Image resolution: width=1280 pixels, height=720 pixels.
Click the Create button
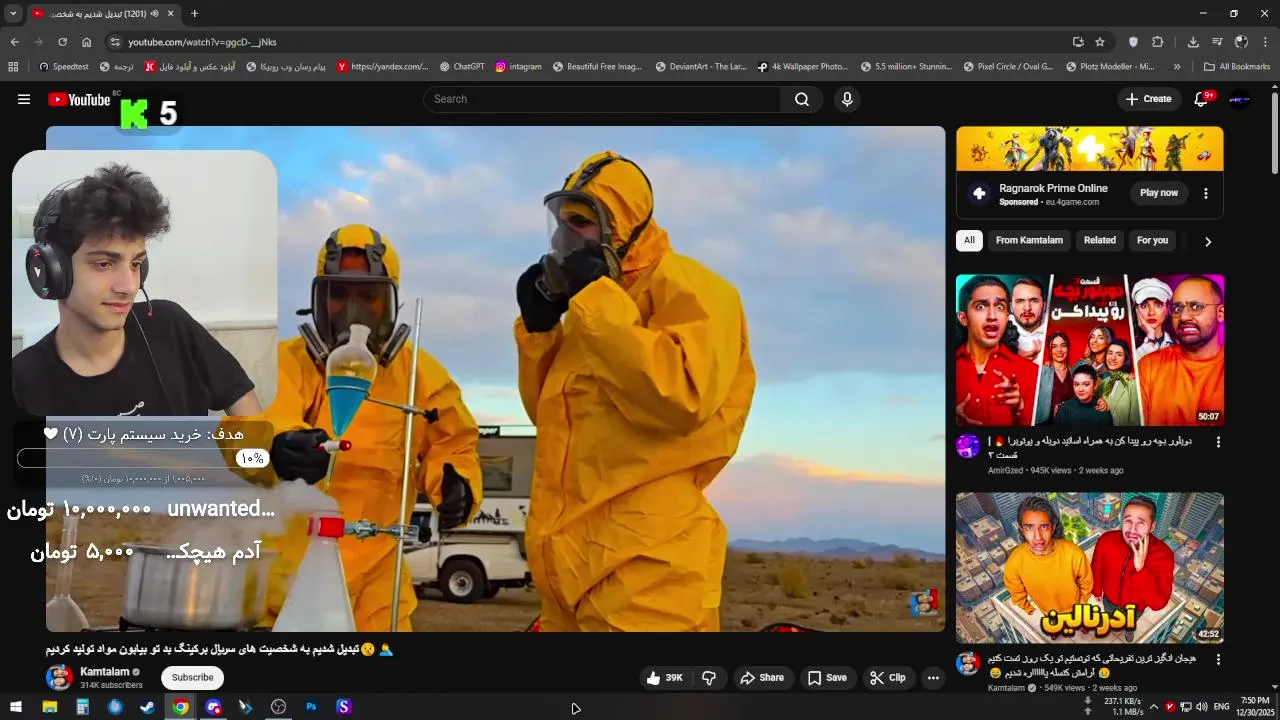[1148, 99]
